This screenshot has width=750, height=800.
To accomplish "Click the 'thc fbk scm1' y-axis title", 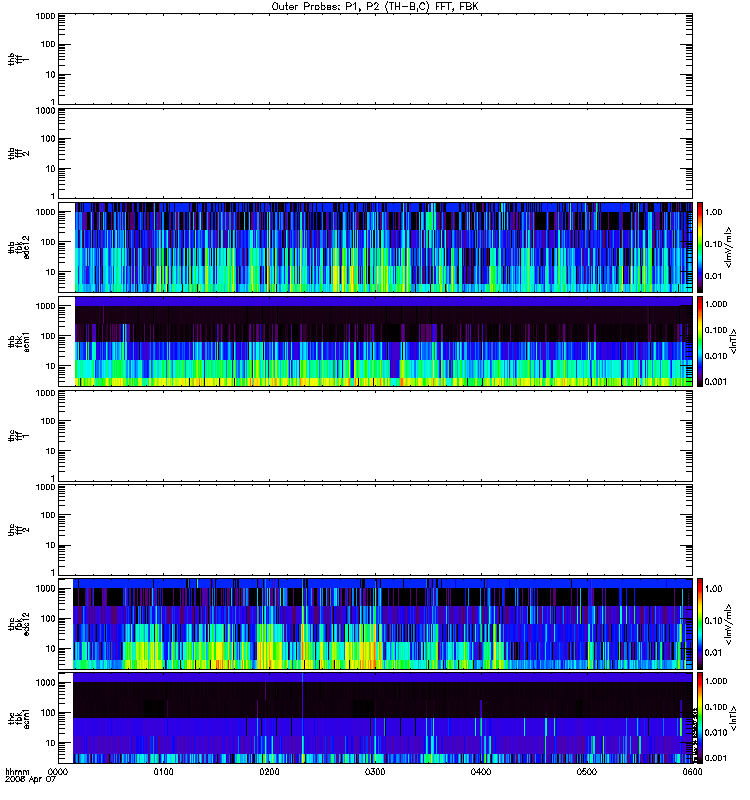I will pos(18,718).
